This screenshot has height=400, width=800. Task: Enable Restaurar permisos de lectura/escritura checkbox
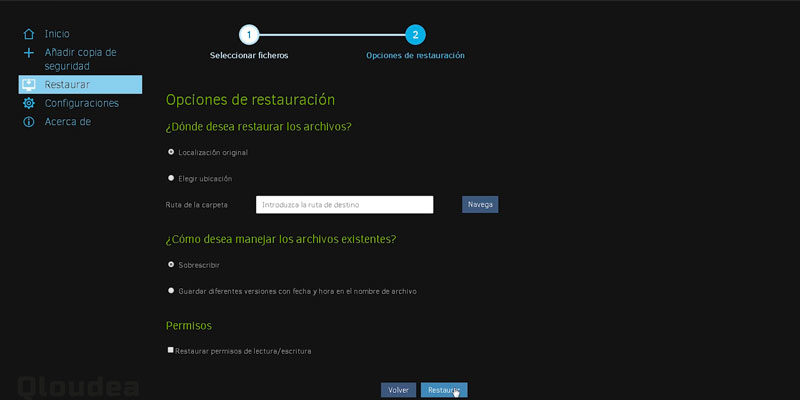coord(170,351)
